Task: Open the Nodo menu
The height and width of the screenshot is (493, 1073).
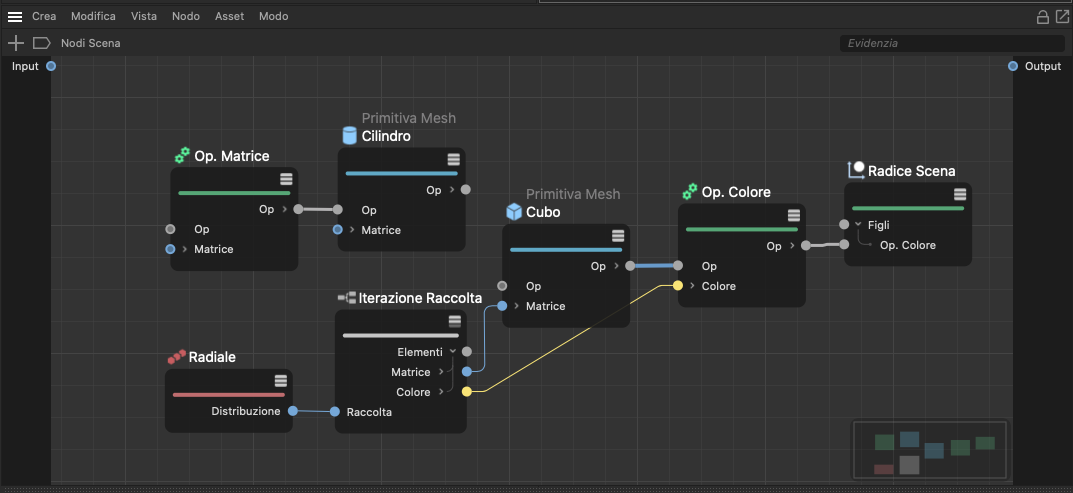Action: coord(185,16)
